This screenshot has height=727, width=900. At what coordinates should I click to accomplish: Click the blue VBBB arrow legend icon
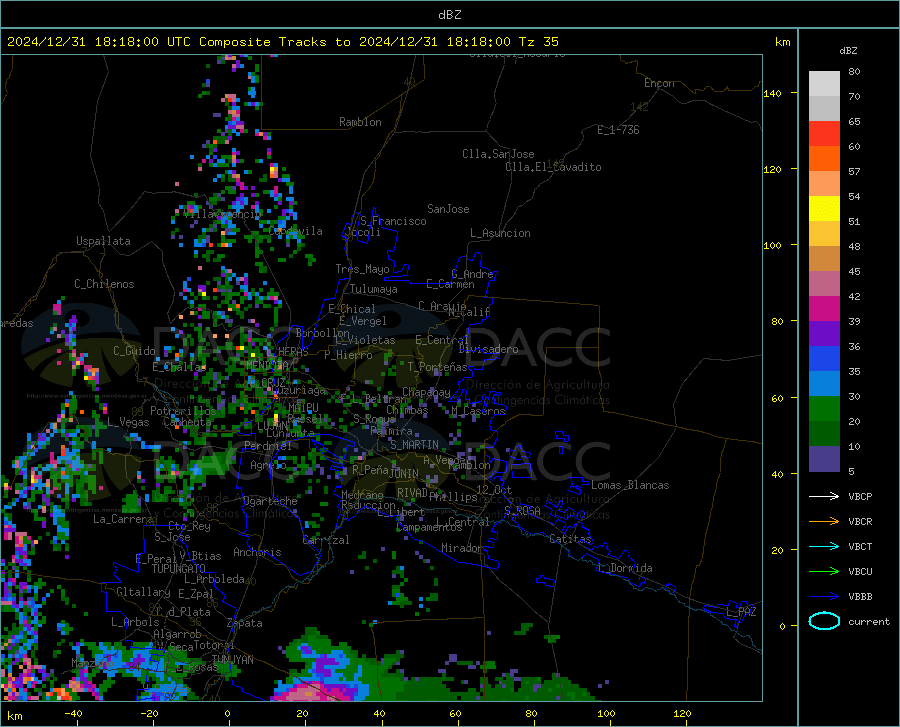824,597
